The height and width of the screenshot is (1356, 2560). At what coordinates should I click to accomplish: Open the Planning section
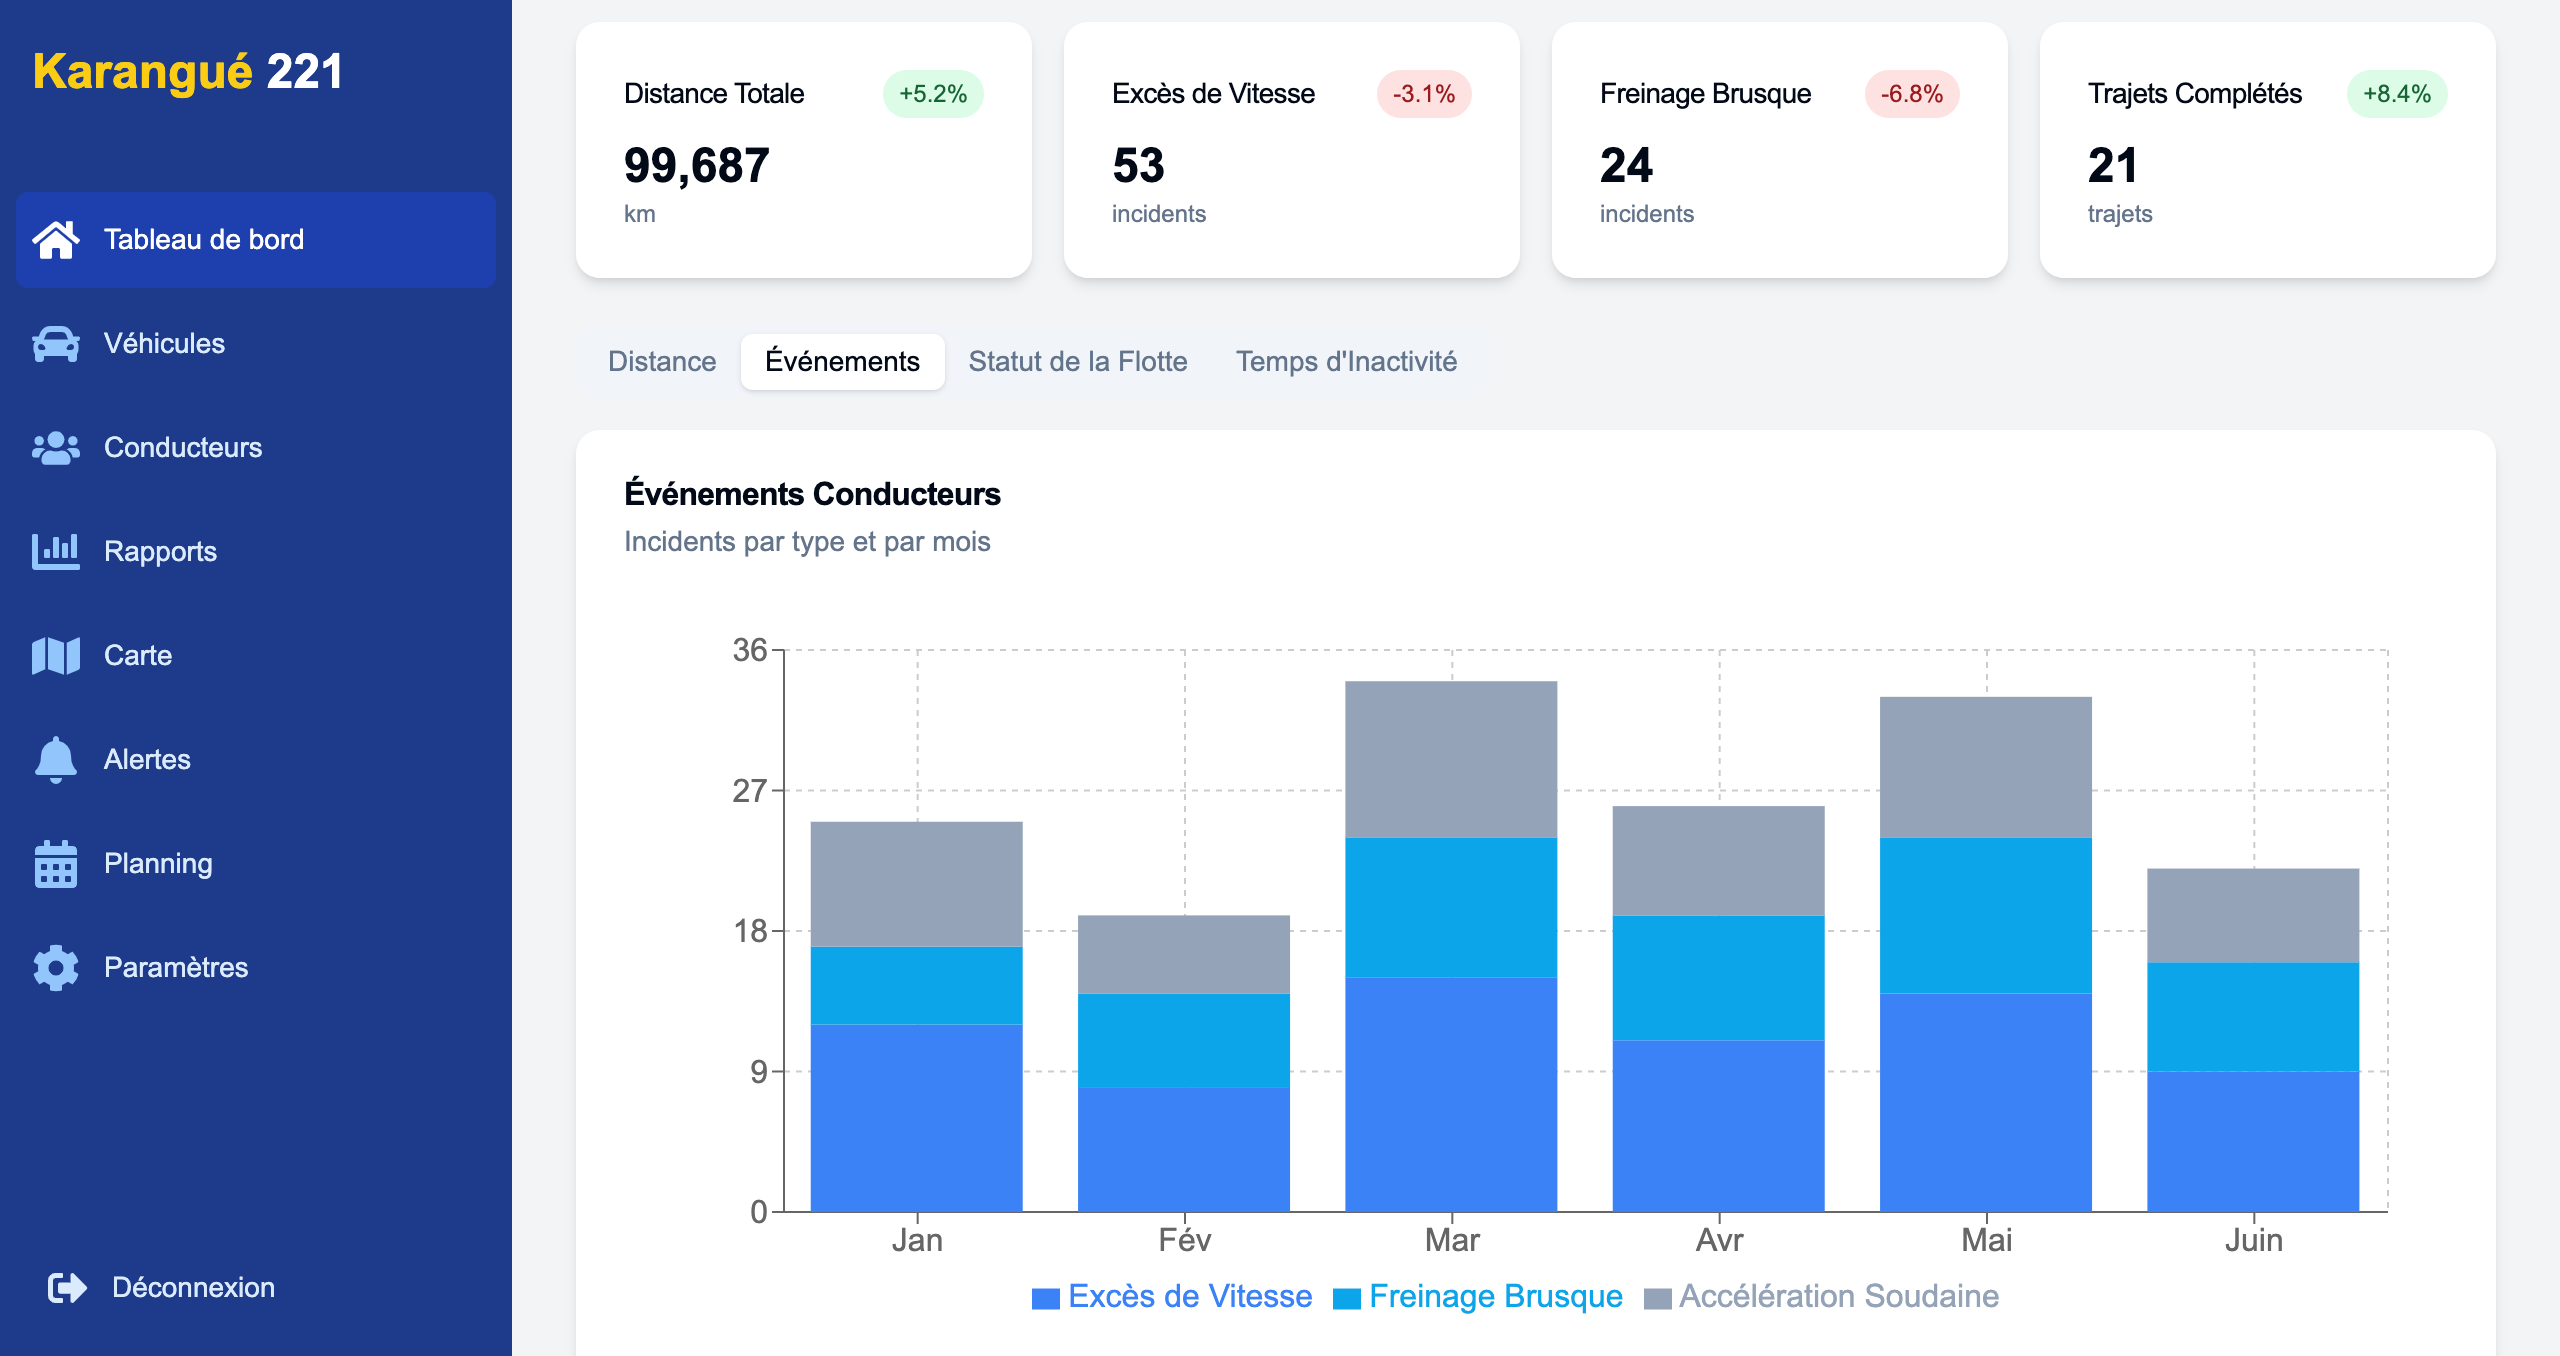256,864
